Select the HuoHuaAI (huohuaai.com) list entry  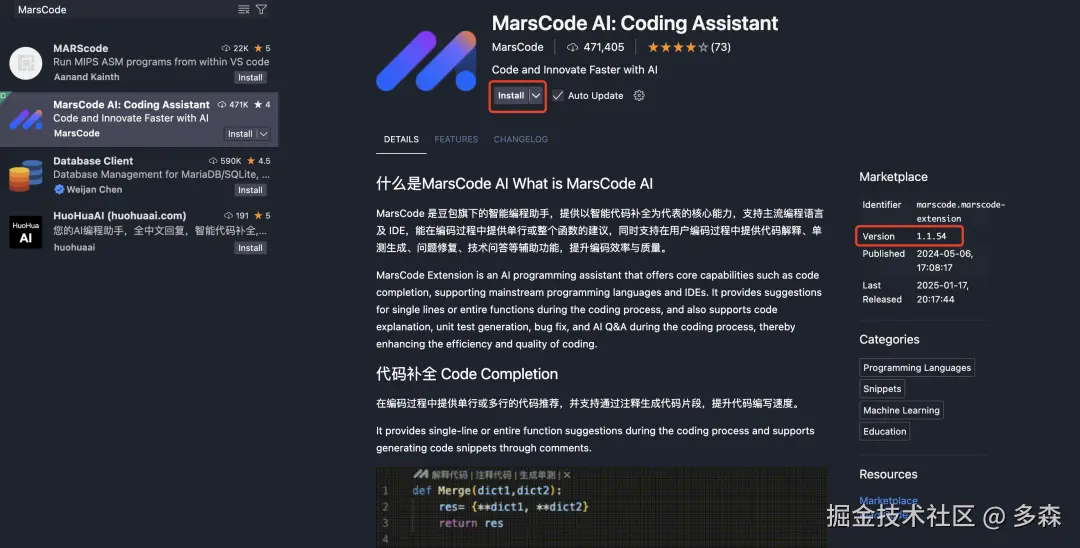tap(139, 232)
